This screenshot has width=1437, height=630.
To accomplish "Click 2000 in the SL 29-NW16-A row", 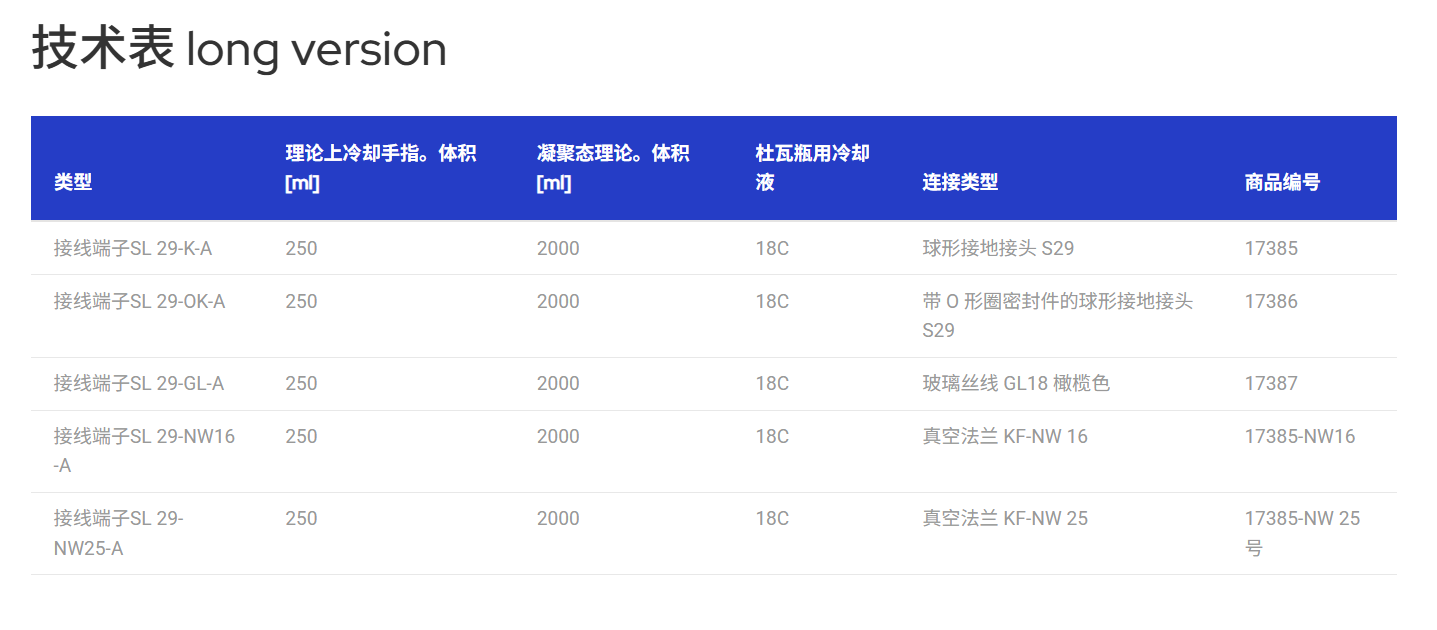I will tap(558, 436).
